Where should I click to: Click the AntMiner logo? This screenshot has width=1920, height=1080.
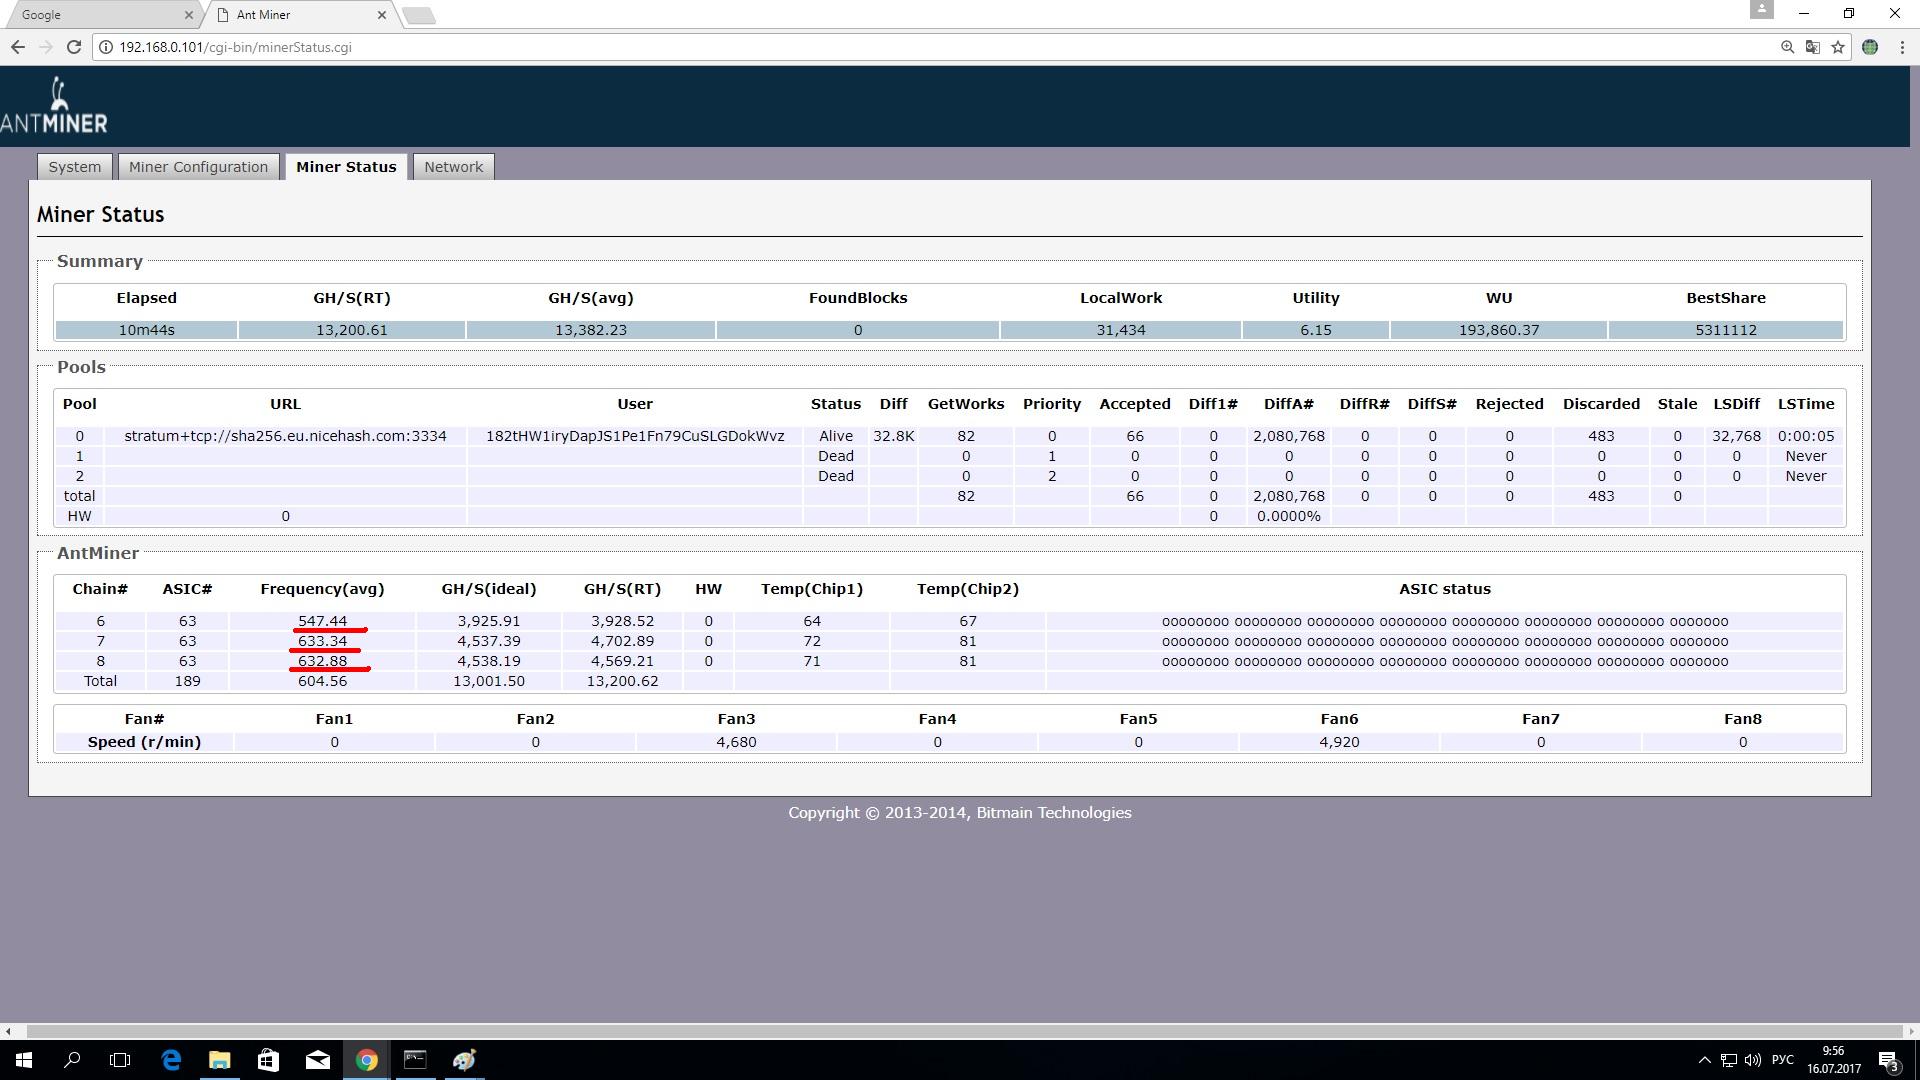[55, 106]
